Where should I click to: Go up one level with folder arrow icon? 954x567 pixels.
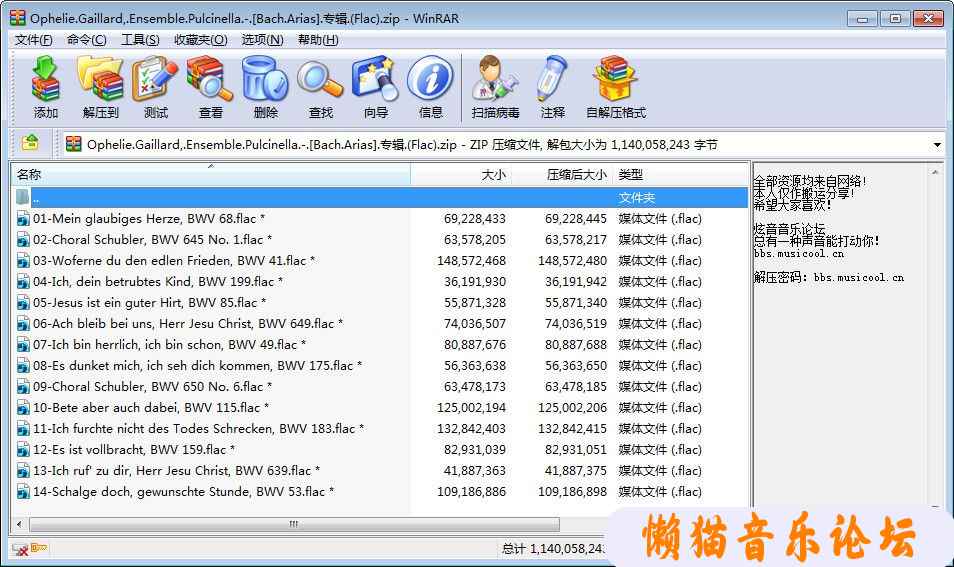pyautogui.click(x=30, y=144)
